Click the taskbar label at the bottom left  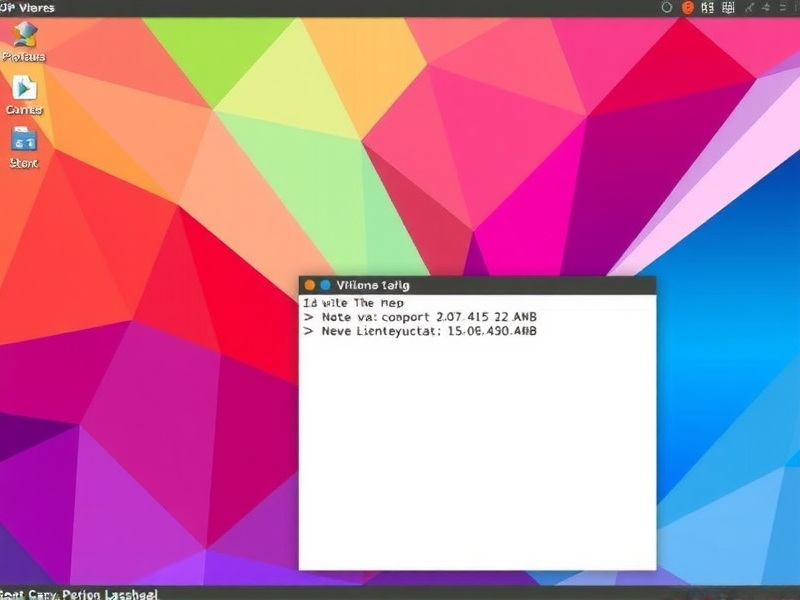click(x=80, y=592)
